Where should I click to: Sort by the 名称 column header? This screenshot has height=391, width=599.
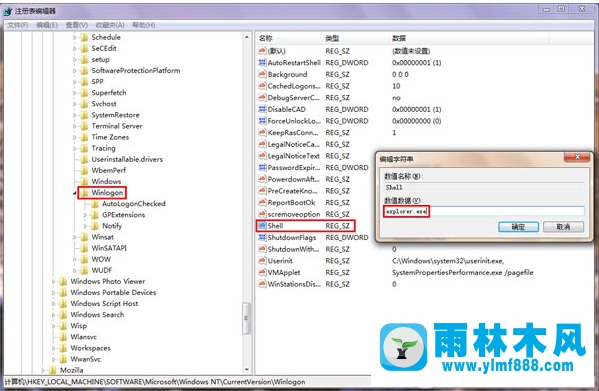[289, 38]
